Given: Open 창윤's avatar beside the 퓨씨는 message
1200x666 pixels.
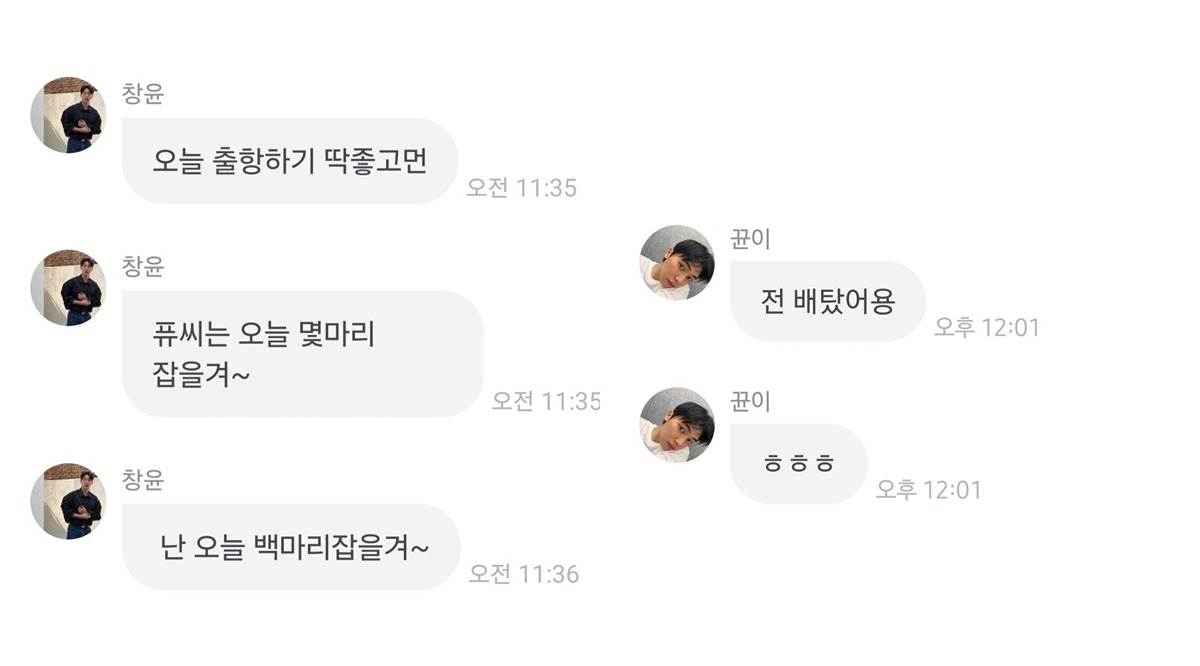Looking at the screenshot, I should 68,288.
